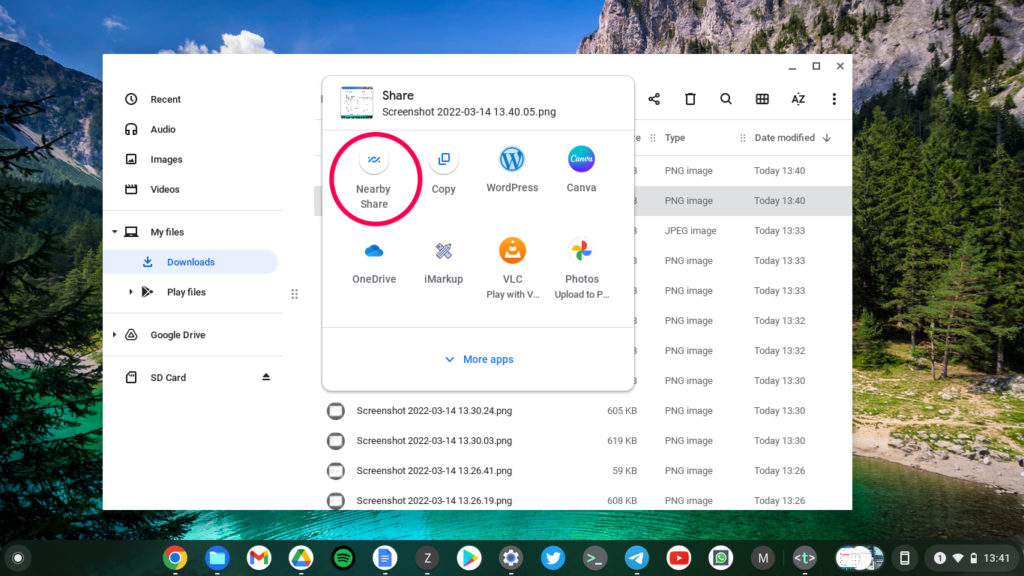Open Files app from the shelf
1024x576 pixels.
(217, 558)
